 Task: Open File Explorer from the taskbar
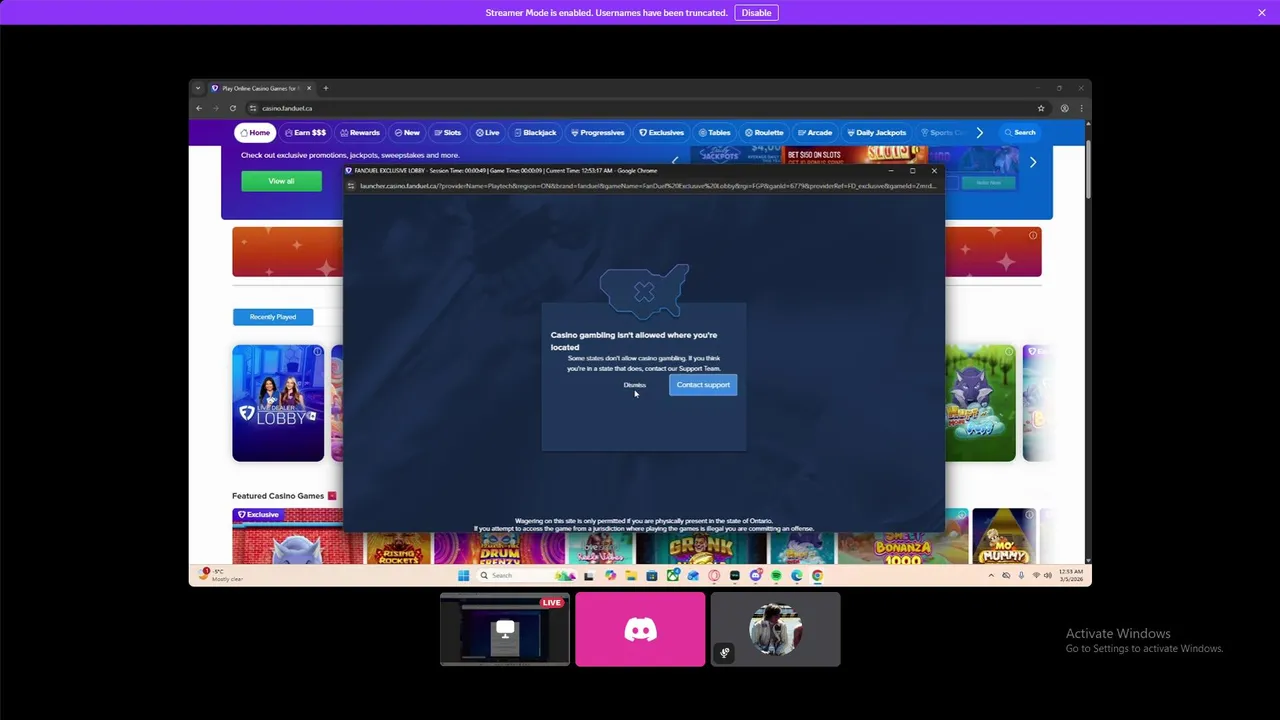(630, 575)
